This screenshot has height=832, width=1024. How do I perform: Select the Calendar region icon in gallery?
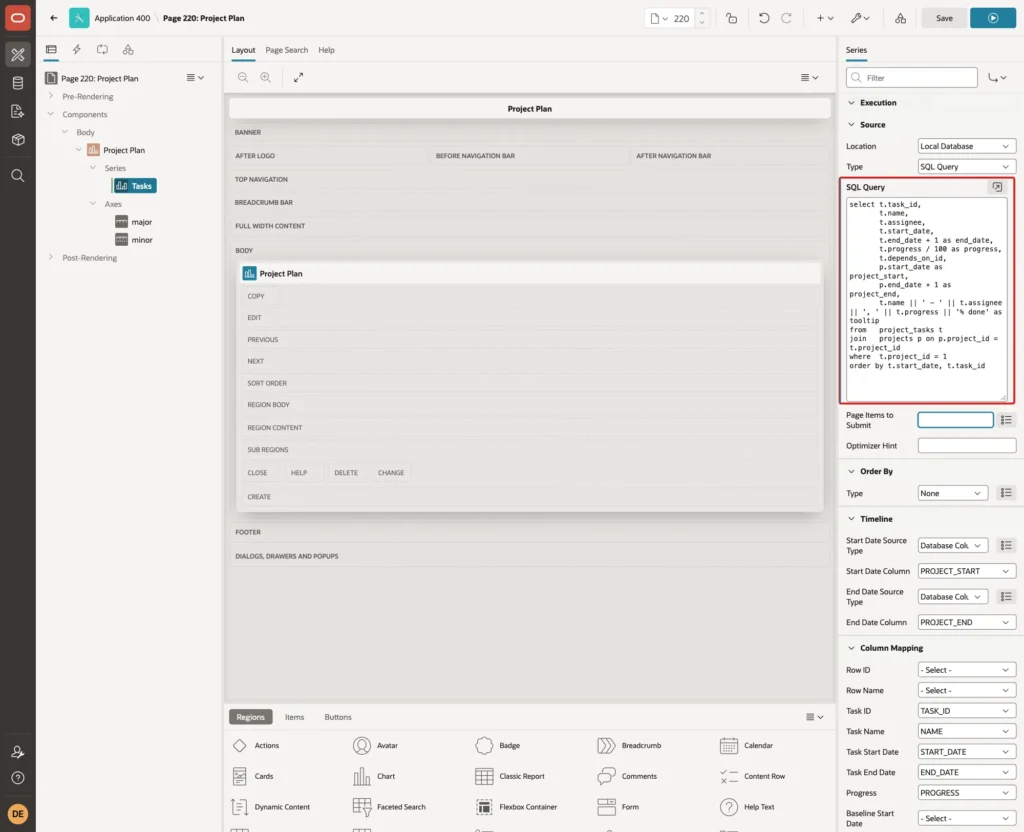point(728,745)
